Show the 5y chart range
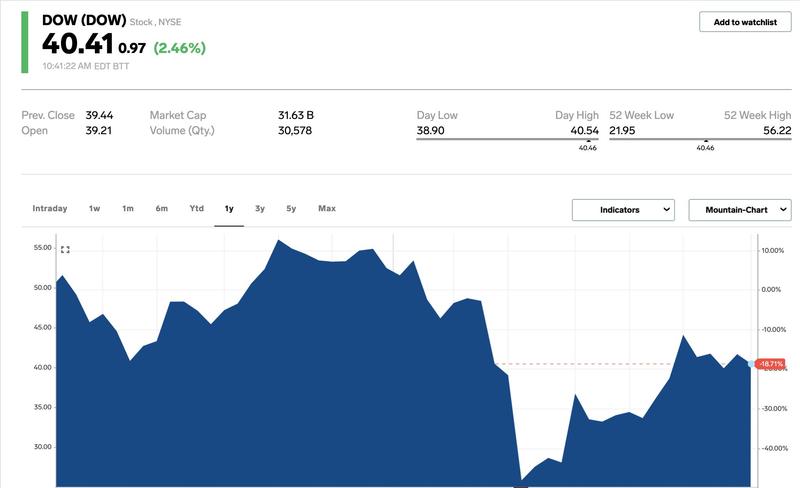This screenshot has width=800, height=488. point(291,208)
